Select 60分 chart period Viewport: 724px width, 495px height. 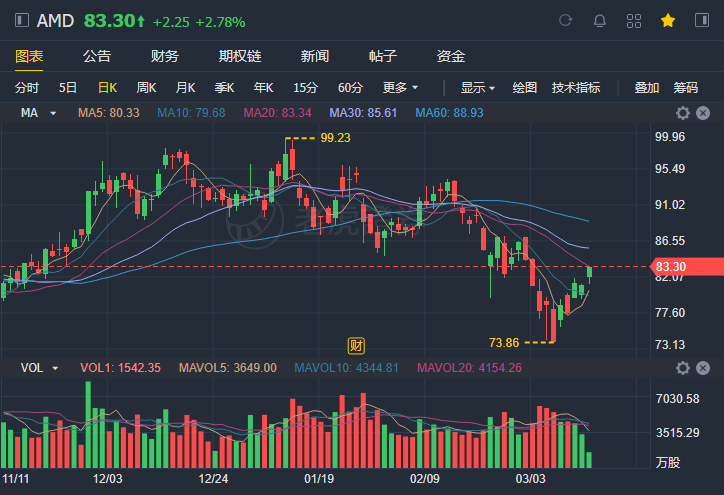(x=350, y=87)
